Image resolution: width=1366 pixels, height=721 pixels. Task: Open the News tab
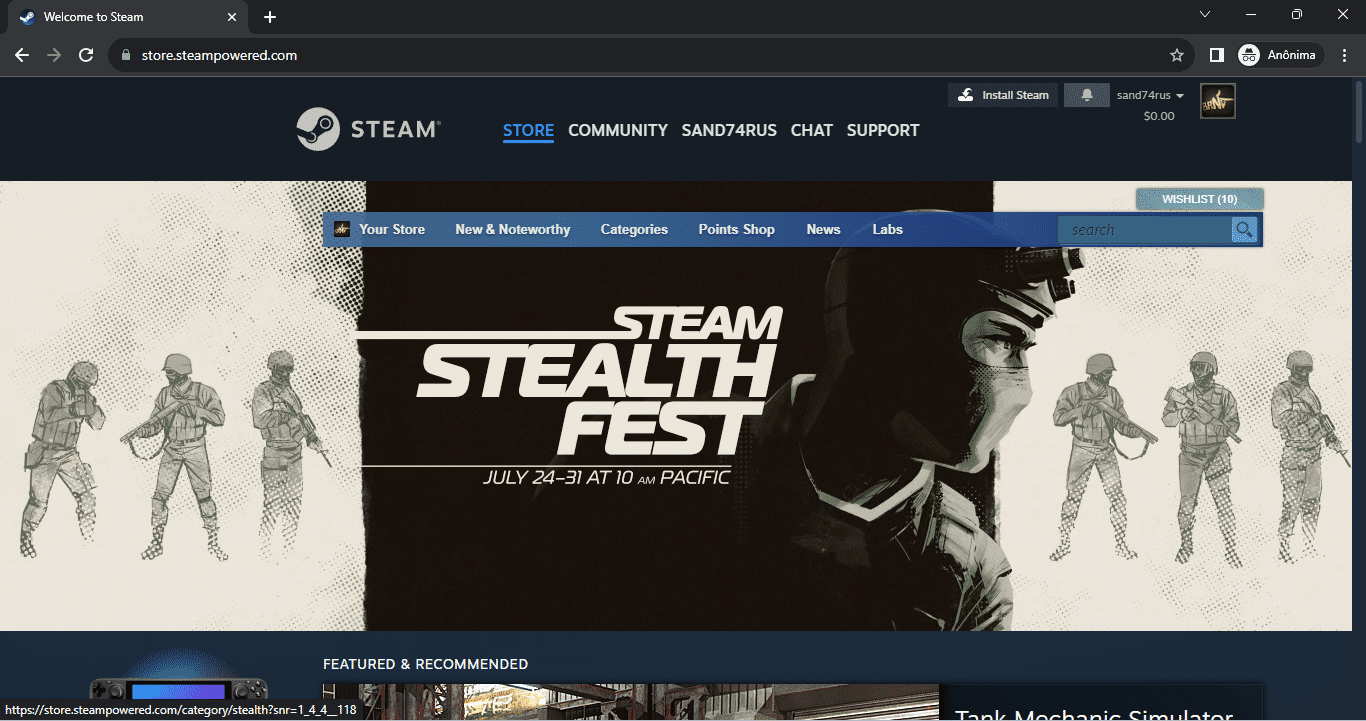click(824, 229)
